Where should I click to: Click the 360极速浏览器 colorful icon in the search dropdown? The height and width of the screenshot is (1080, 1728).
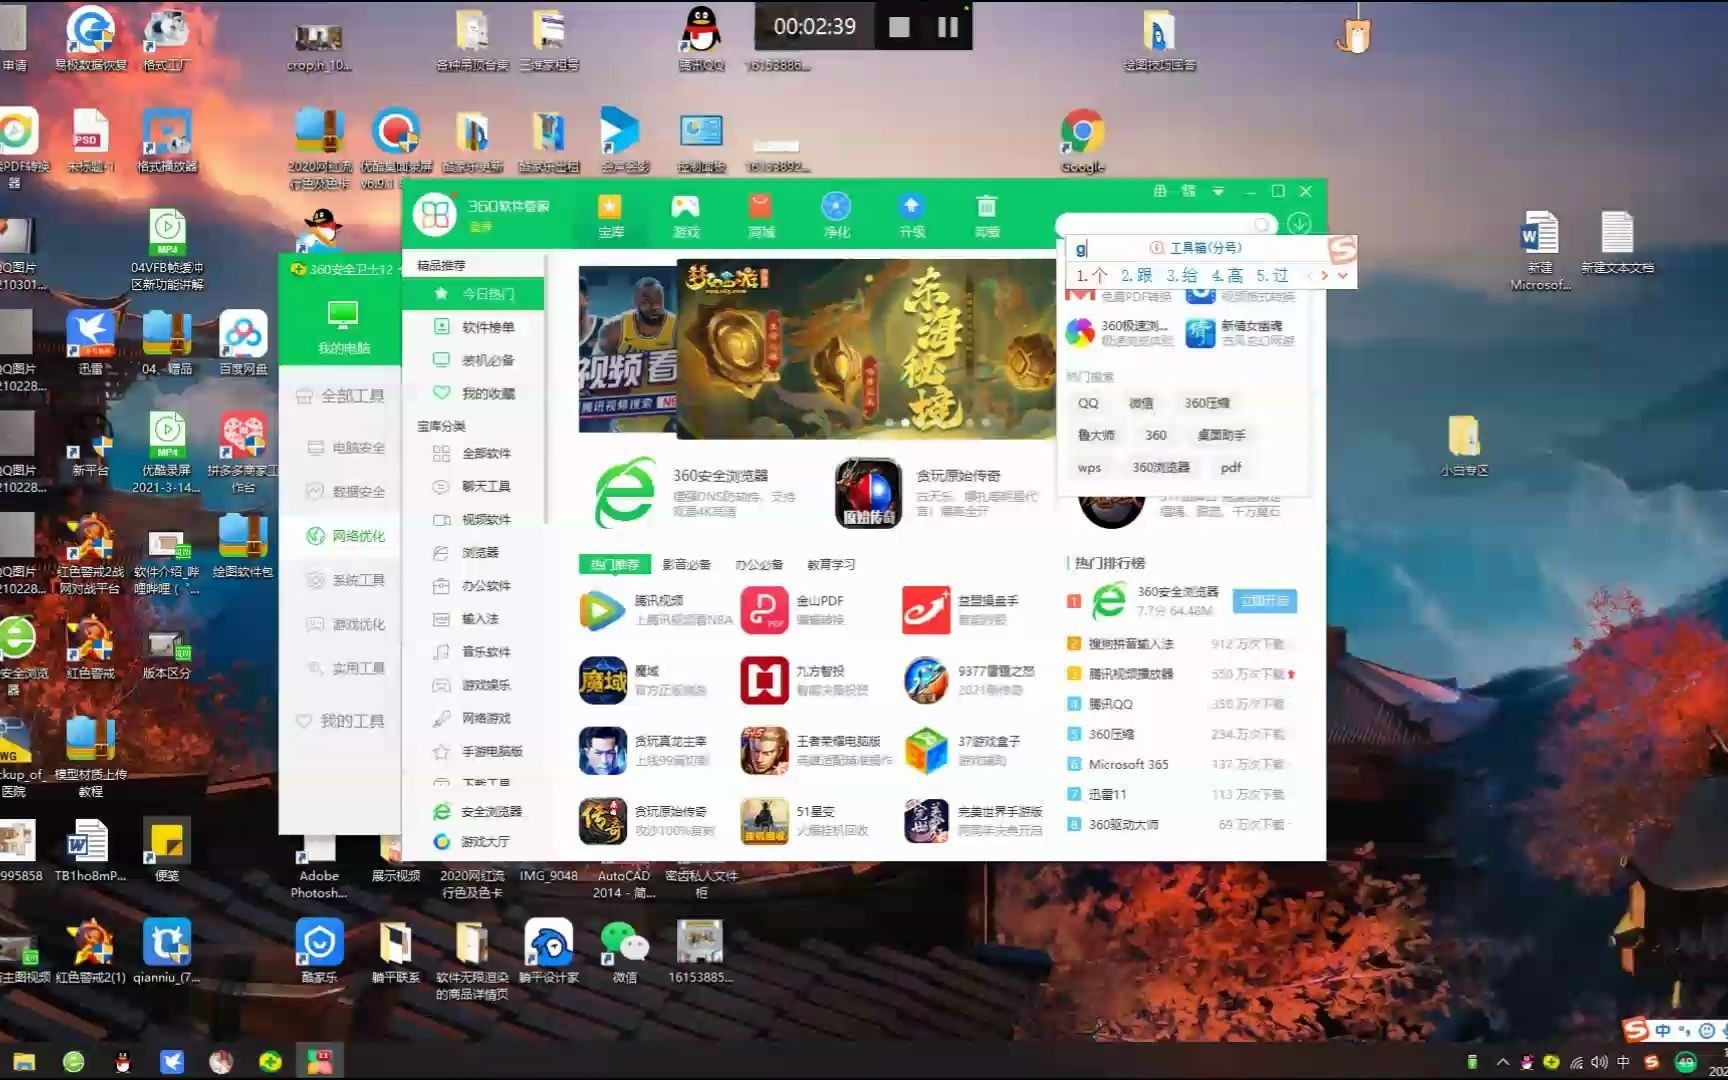1080,333
